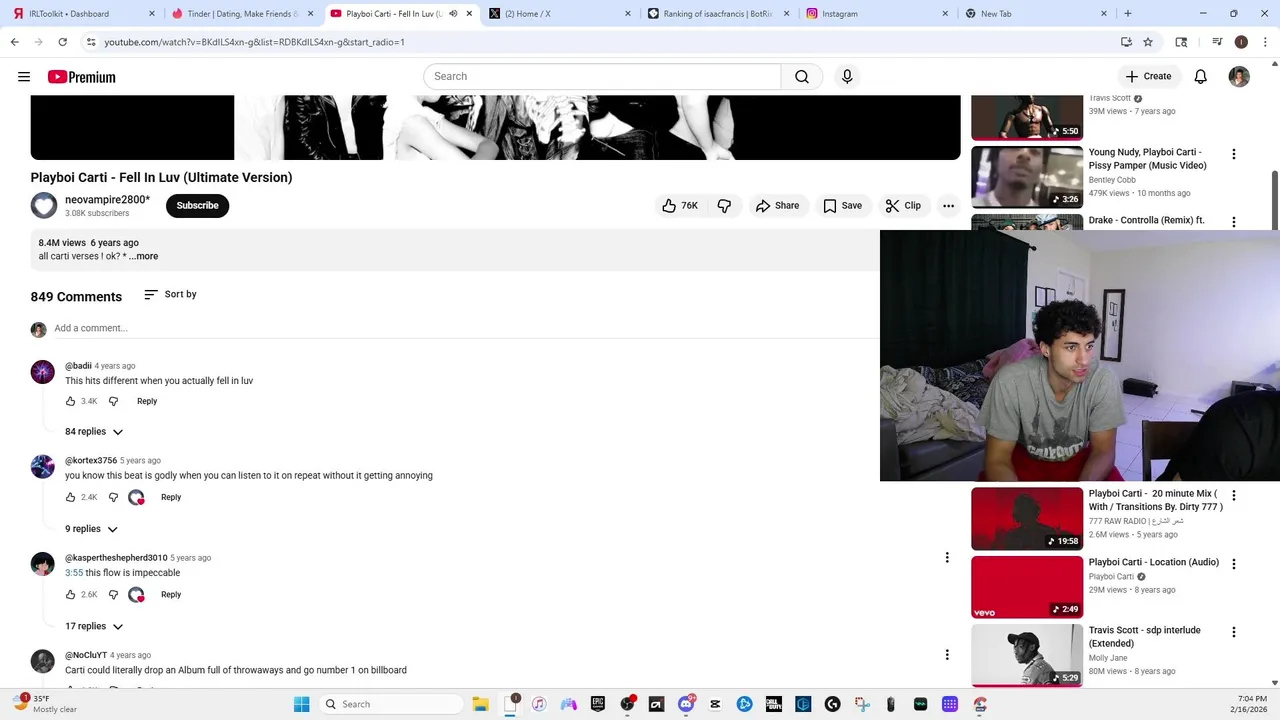Open more options for Drake Controlla Remix
Screen dimensions: 1280x720
click(1234, 222)
